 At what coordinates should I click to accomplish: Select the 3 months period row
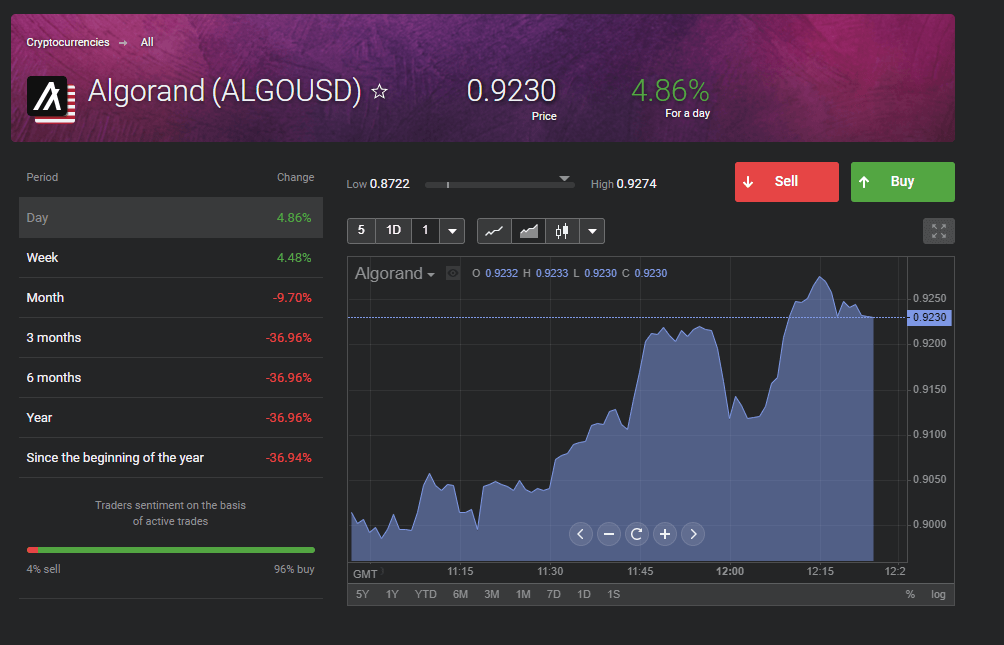[171, 338]
